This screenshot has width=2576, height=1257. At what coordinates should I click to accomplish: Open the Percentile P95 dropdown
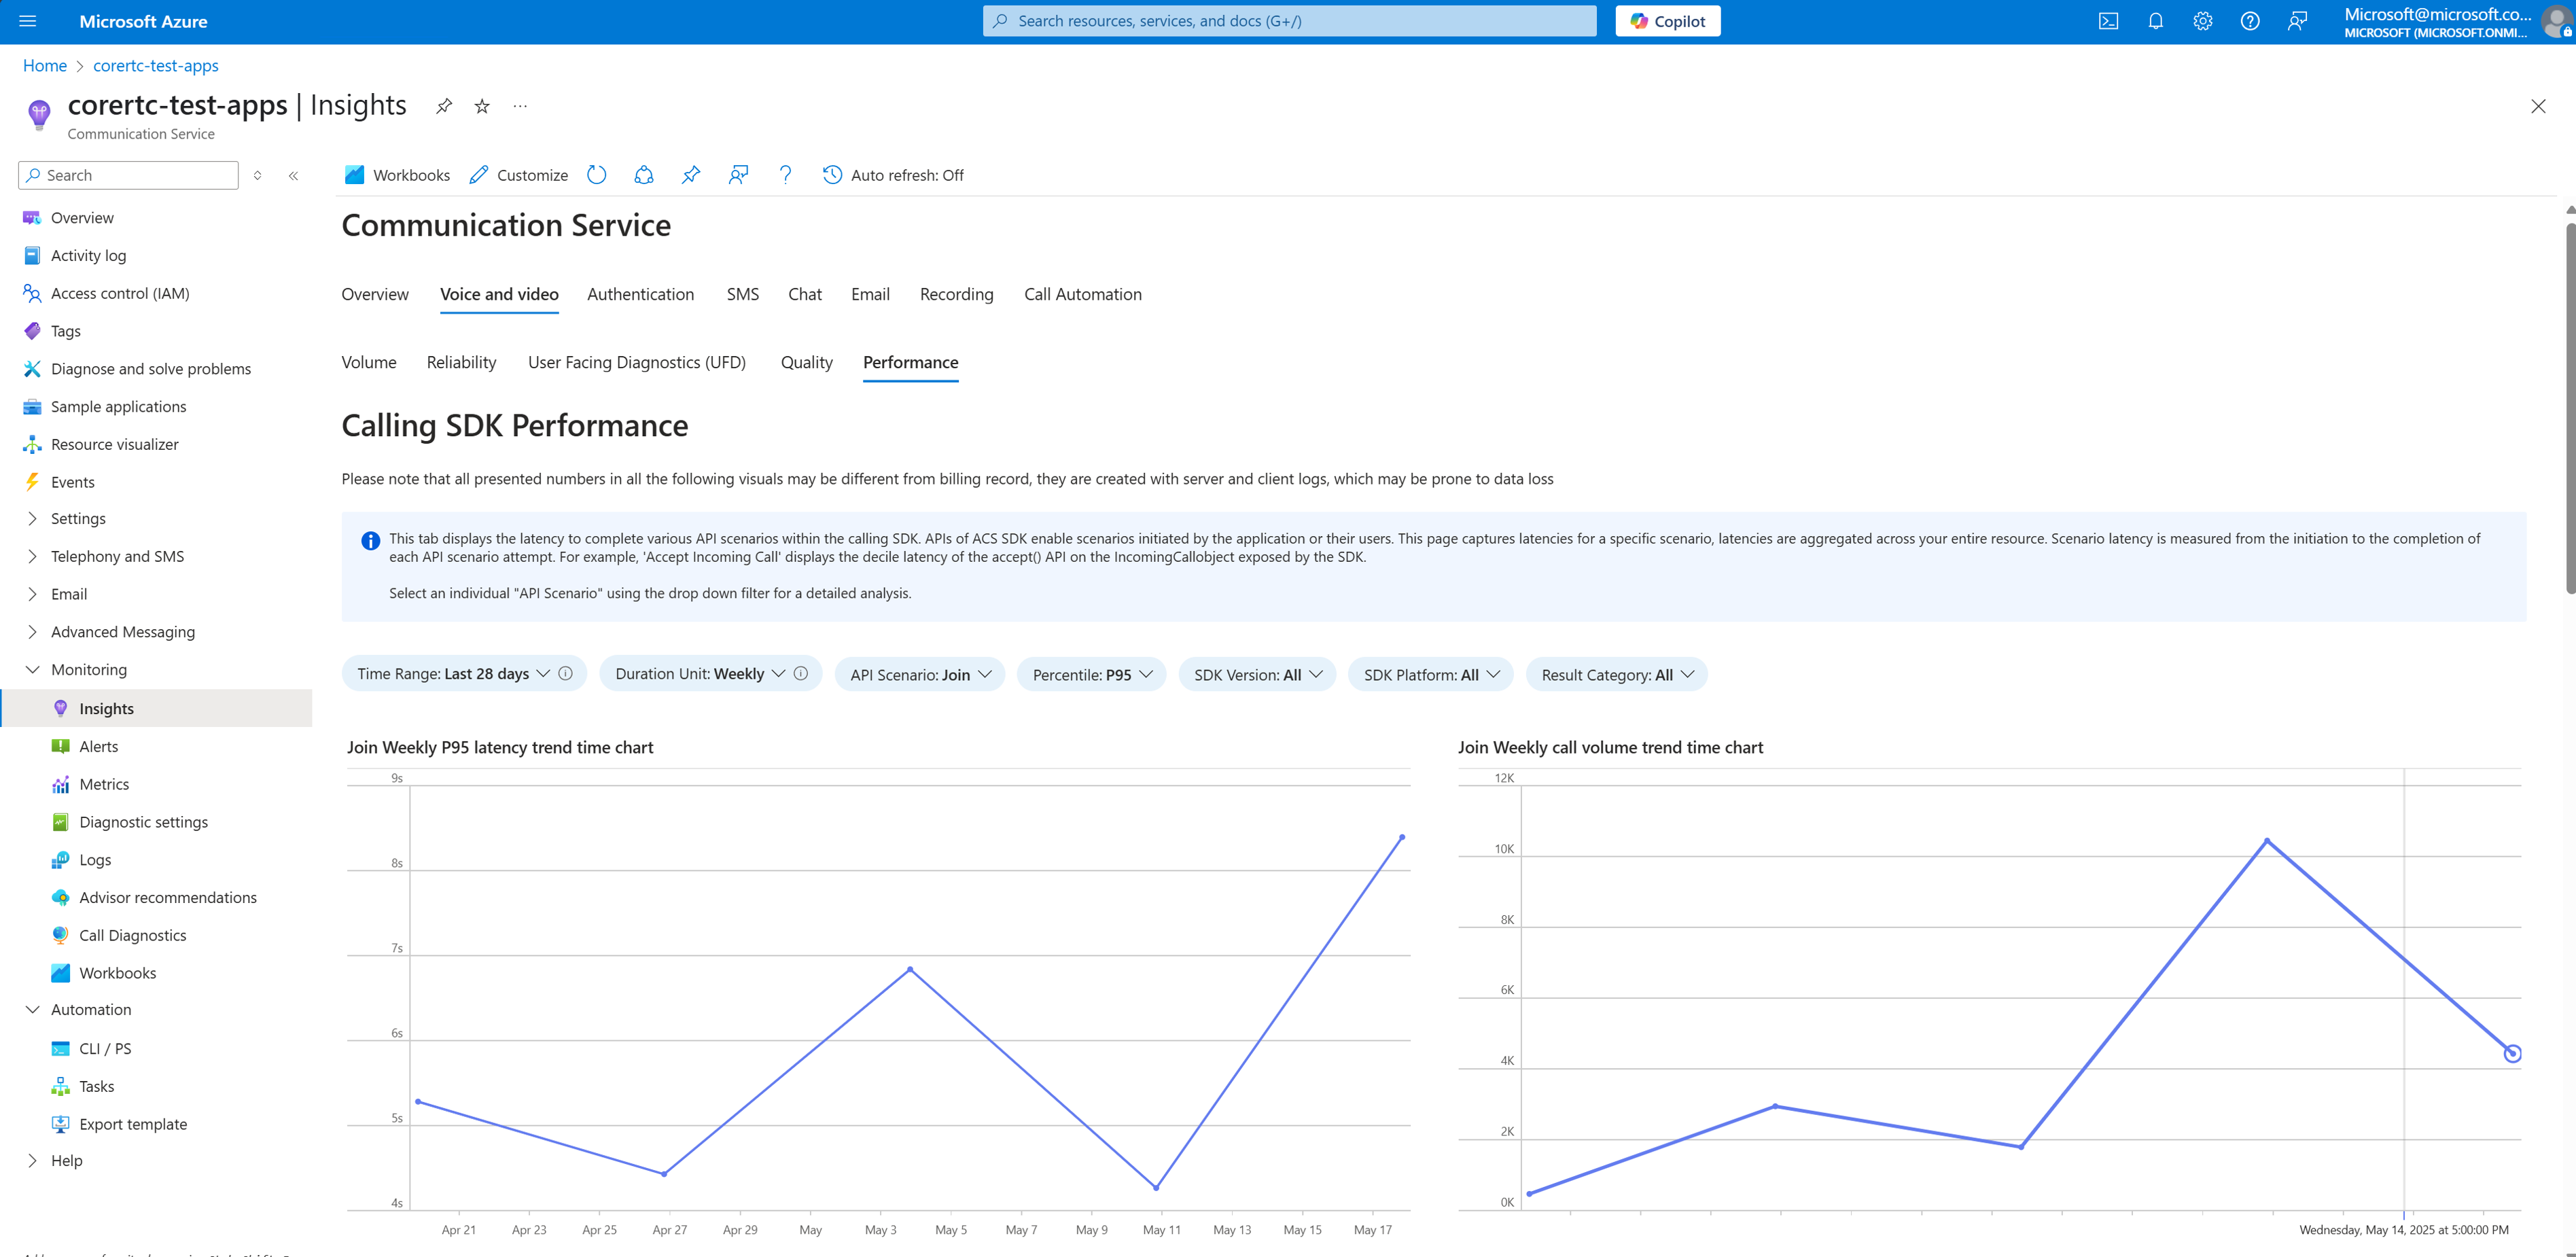click(1091, 675)
